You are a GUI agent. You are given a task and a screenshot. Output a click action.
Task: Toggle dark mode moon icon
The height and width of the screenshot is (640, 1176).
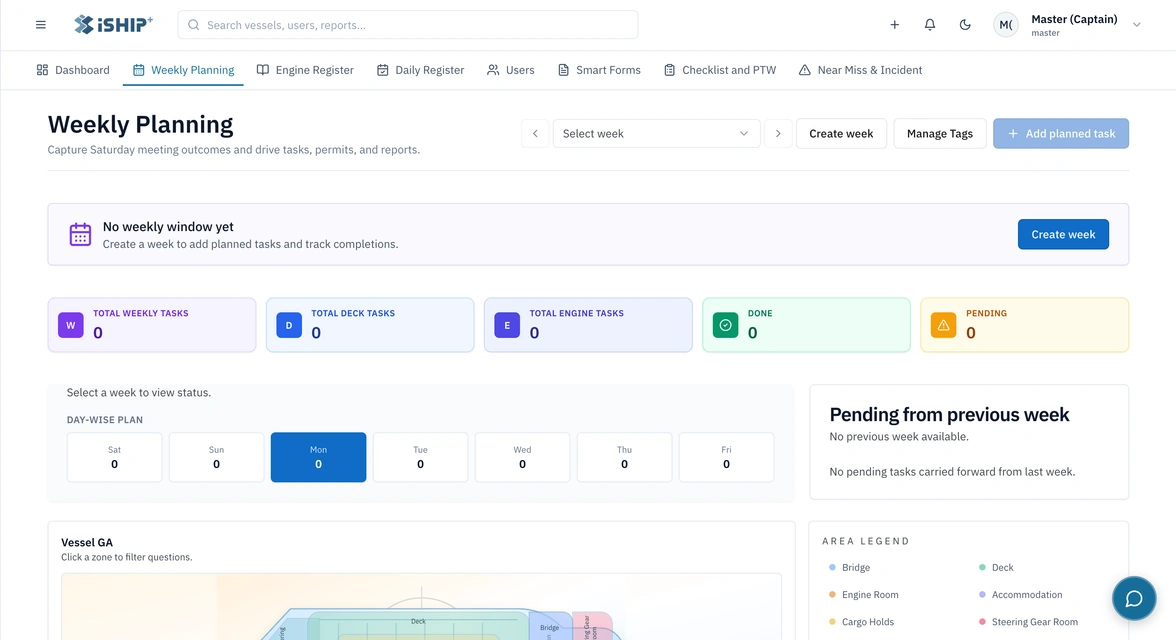click(964, 25)
